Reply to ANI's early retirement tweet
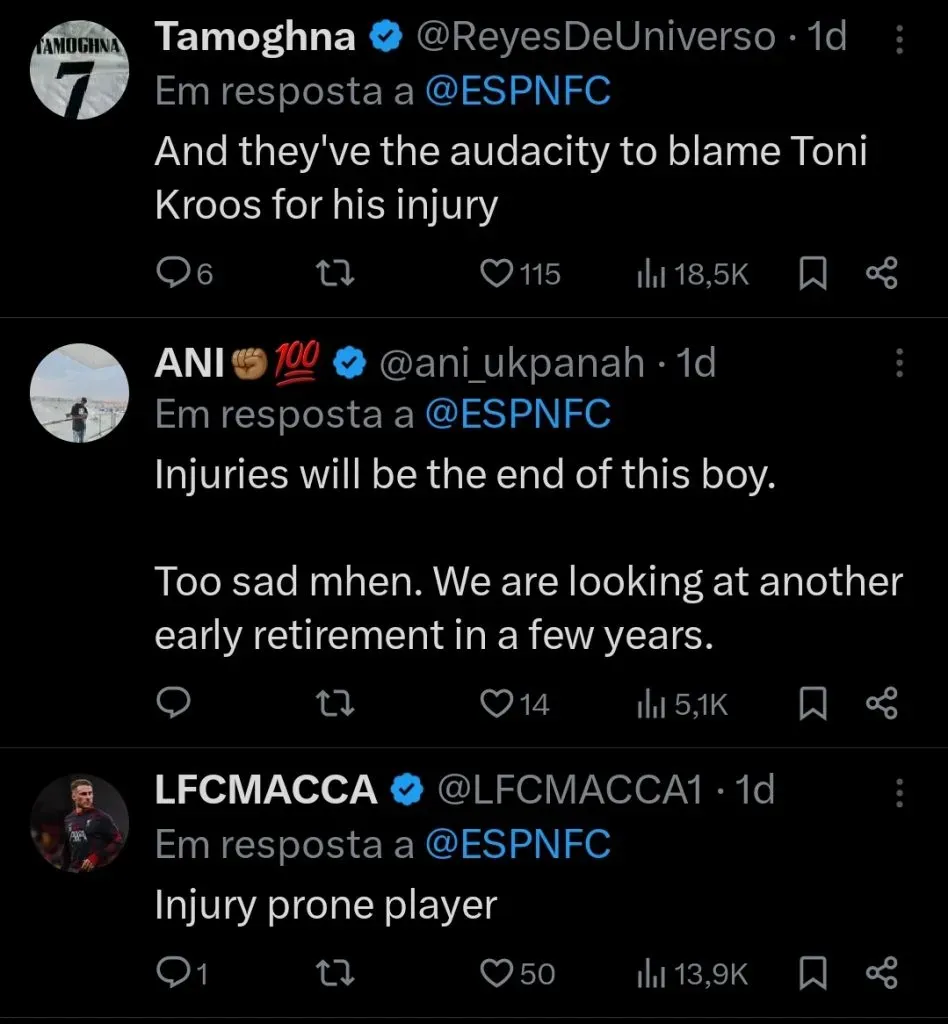Image resolution: width=948 pixels, height=1024 pixels. (x=176, y=704)
